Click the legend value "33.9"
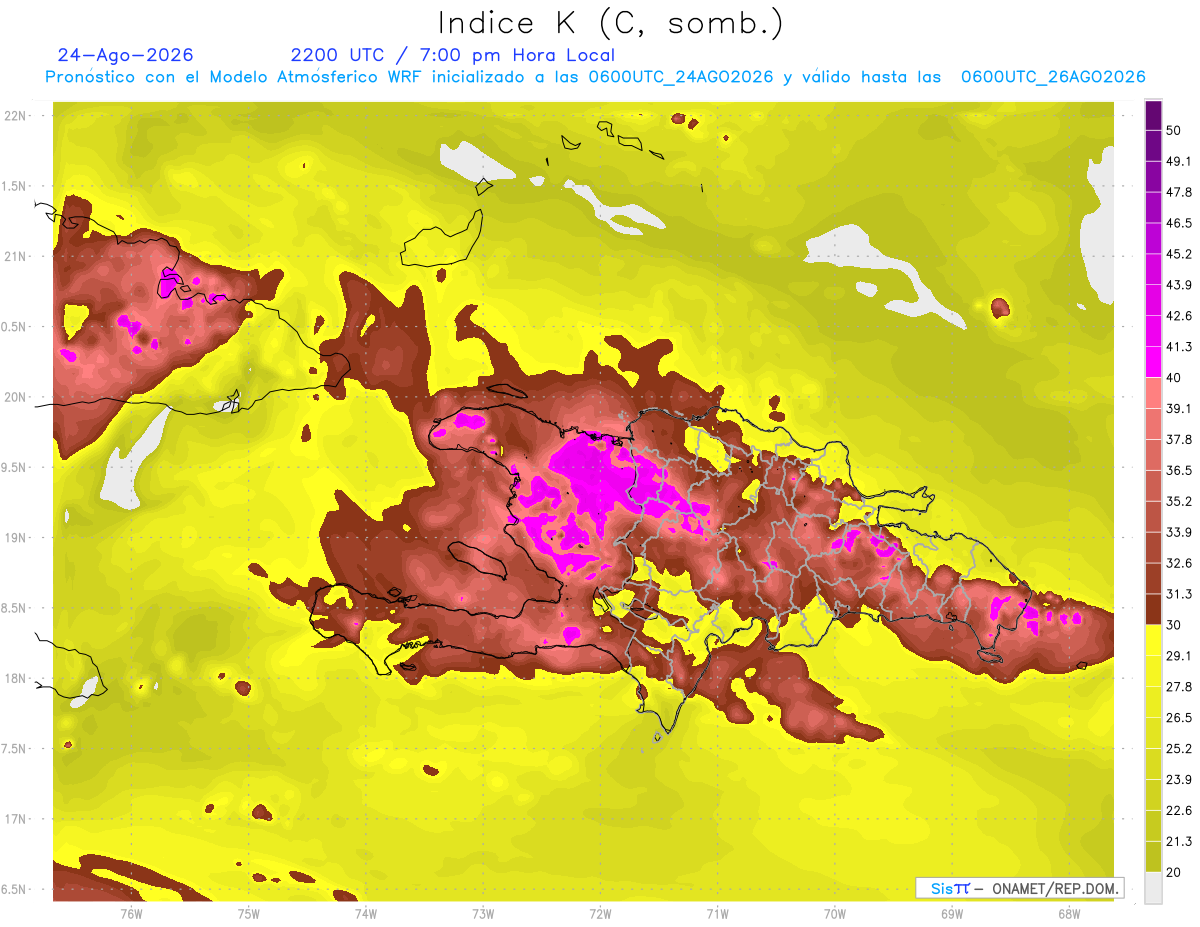1200x927 pixels. [1180, 532]
